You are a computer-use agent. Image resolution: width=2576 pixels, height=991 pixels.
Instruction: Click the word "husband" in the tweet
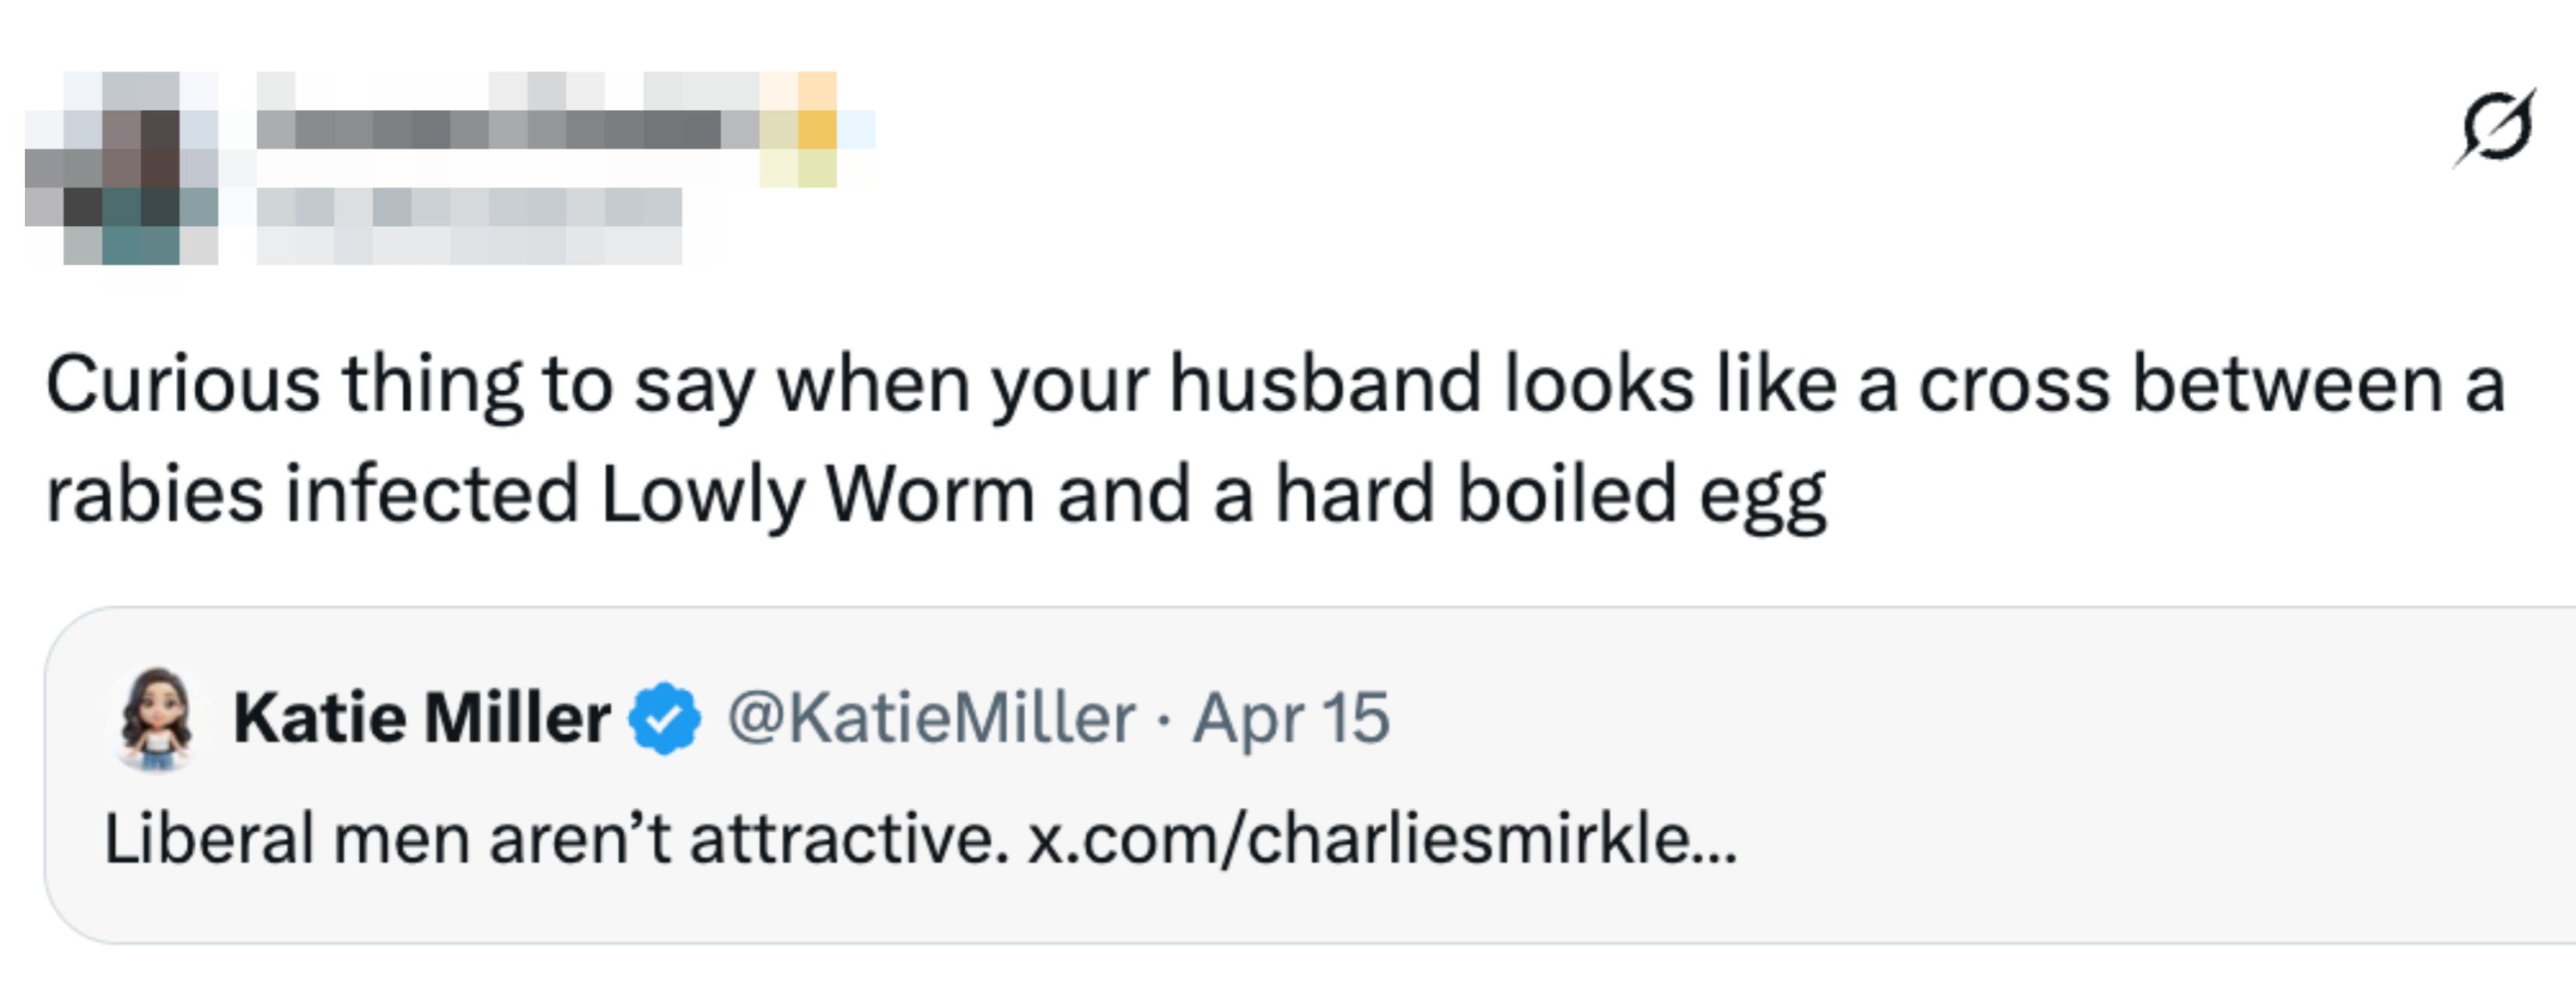click(1325, 385)
